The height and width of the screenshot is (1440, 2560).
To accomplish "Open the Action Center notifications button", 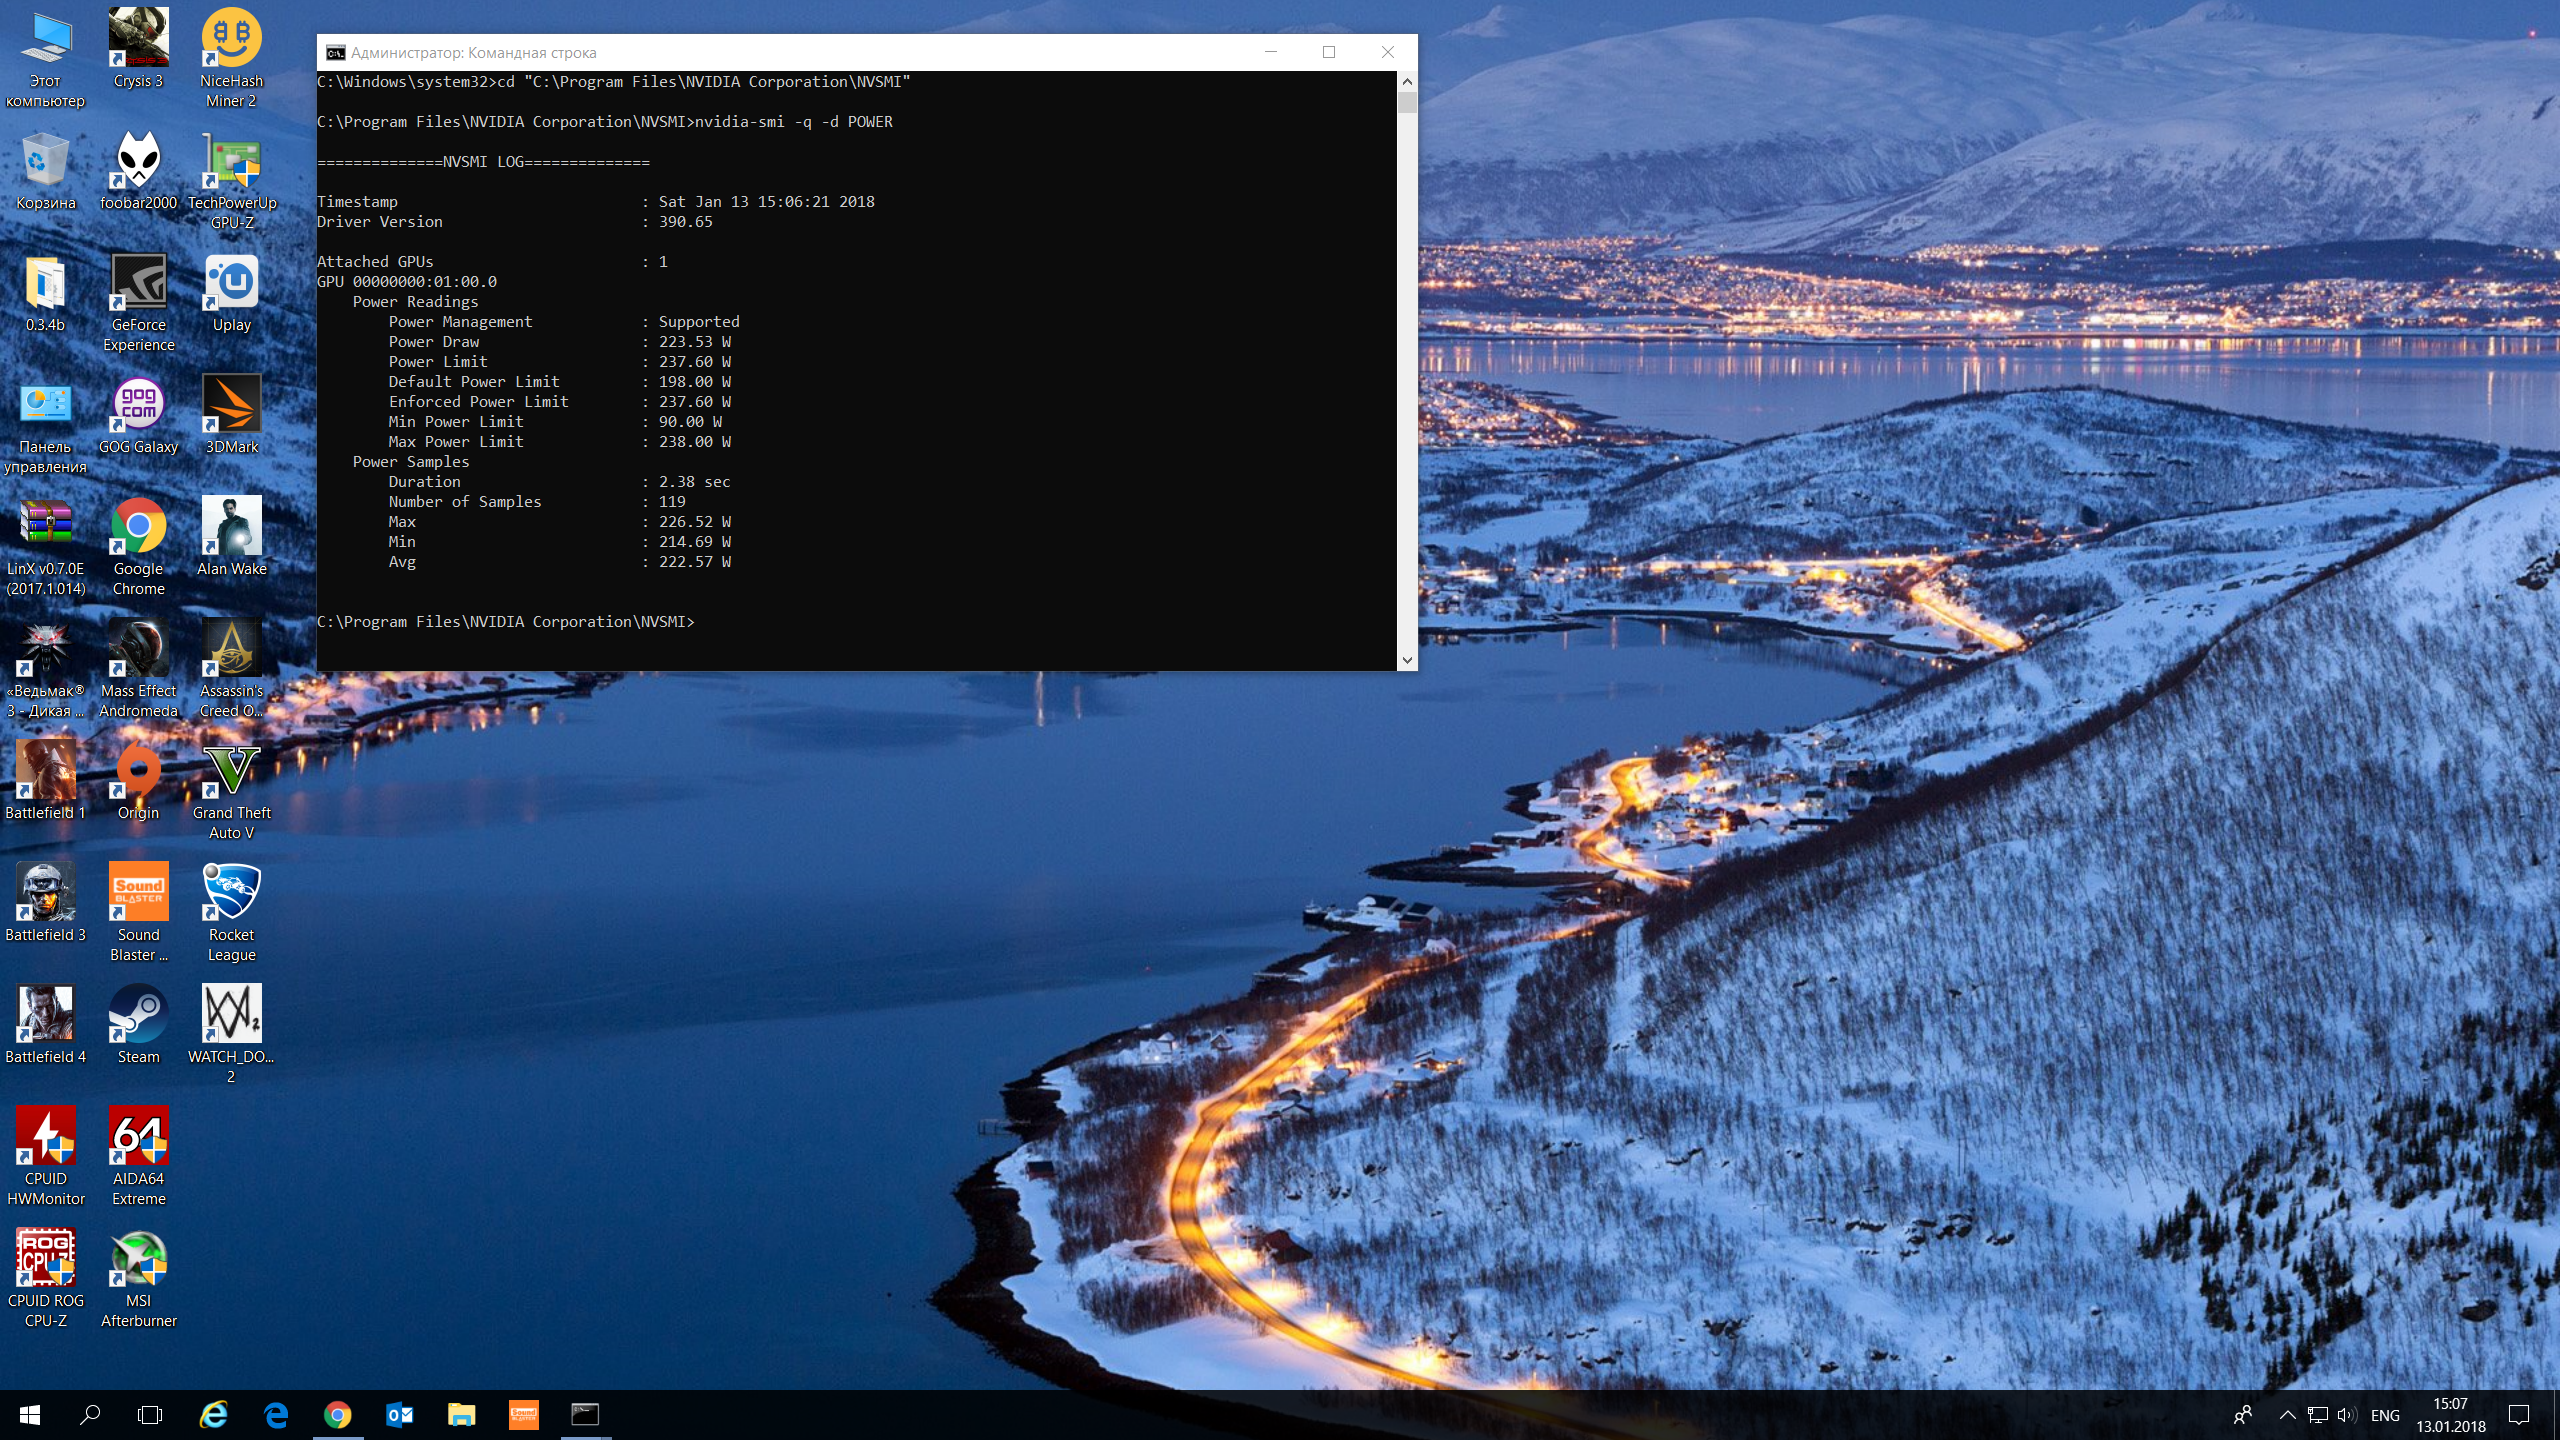I will tap(2519, 1415).
